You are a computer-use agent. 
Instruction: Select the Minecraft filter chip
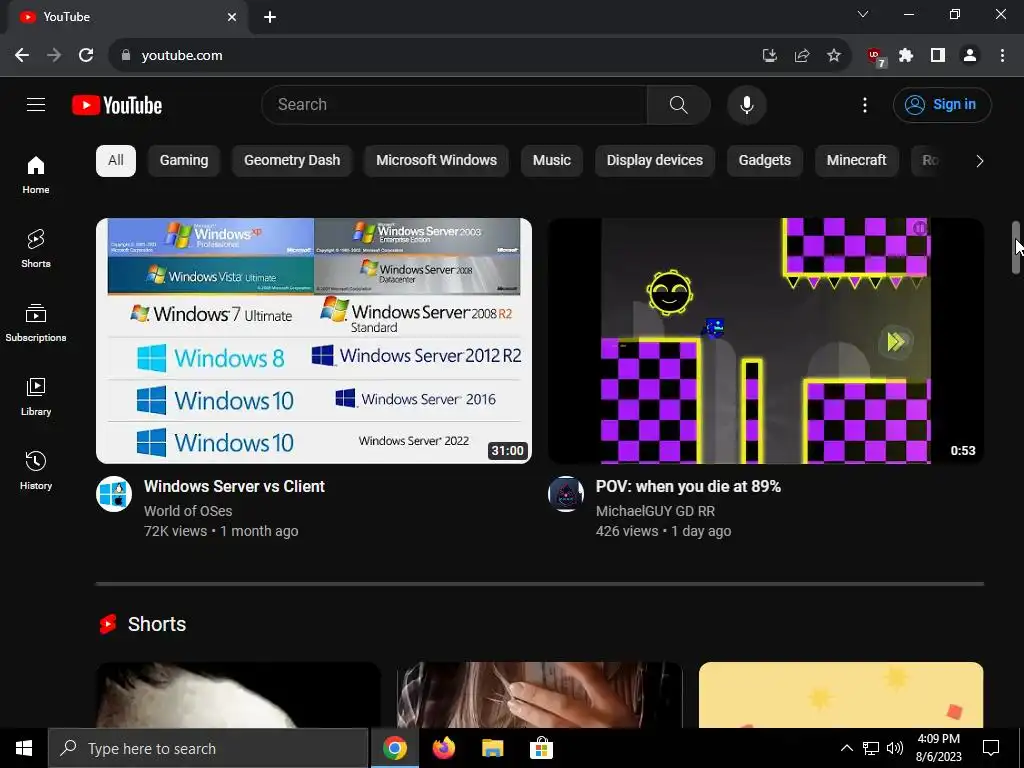857,161
